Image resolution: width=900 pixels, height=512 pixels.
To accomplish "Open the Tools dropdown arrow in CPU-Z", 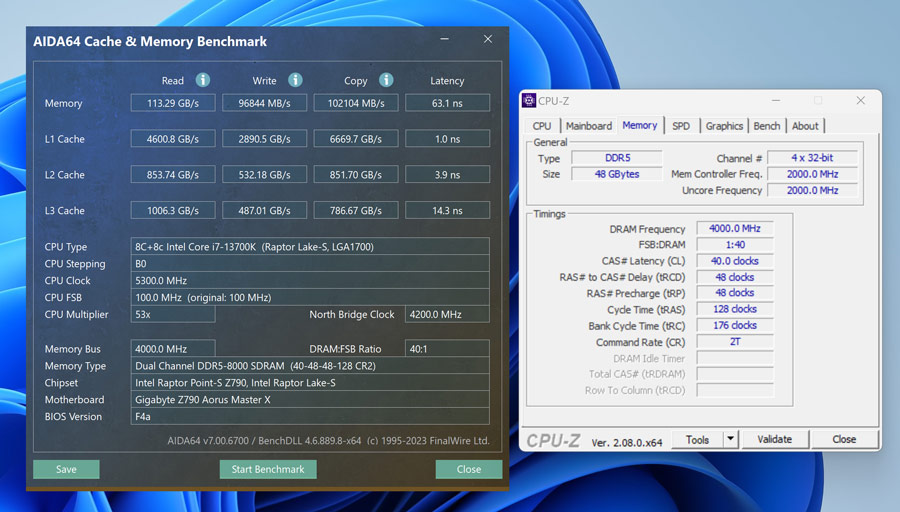I will pos(730,439).
